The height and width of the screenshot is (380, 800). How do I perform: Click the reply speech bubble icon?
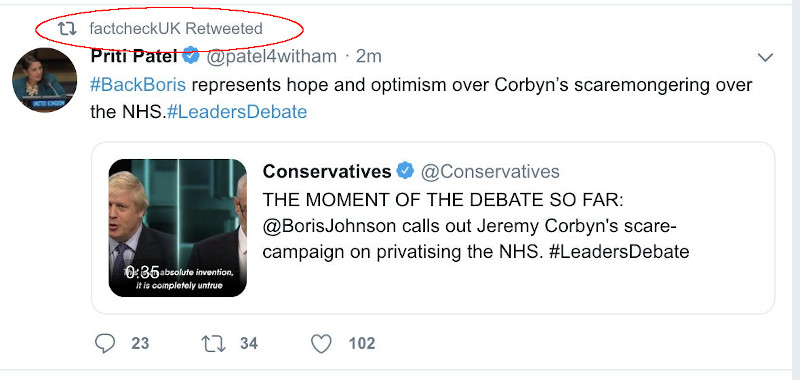[x=105, y=343]
